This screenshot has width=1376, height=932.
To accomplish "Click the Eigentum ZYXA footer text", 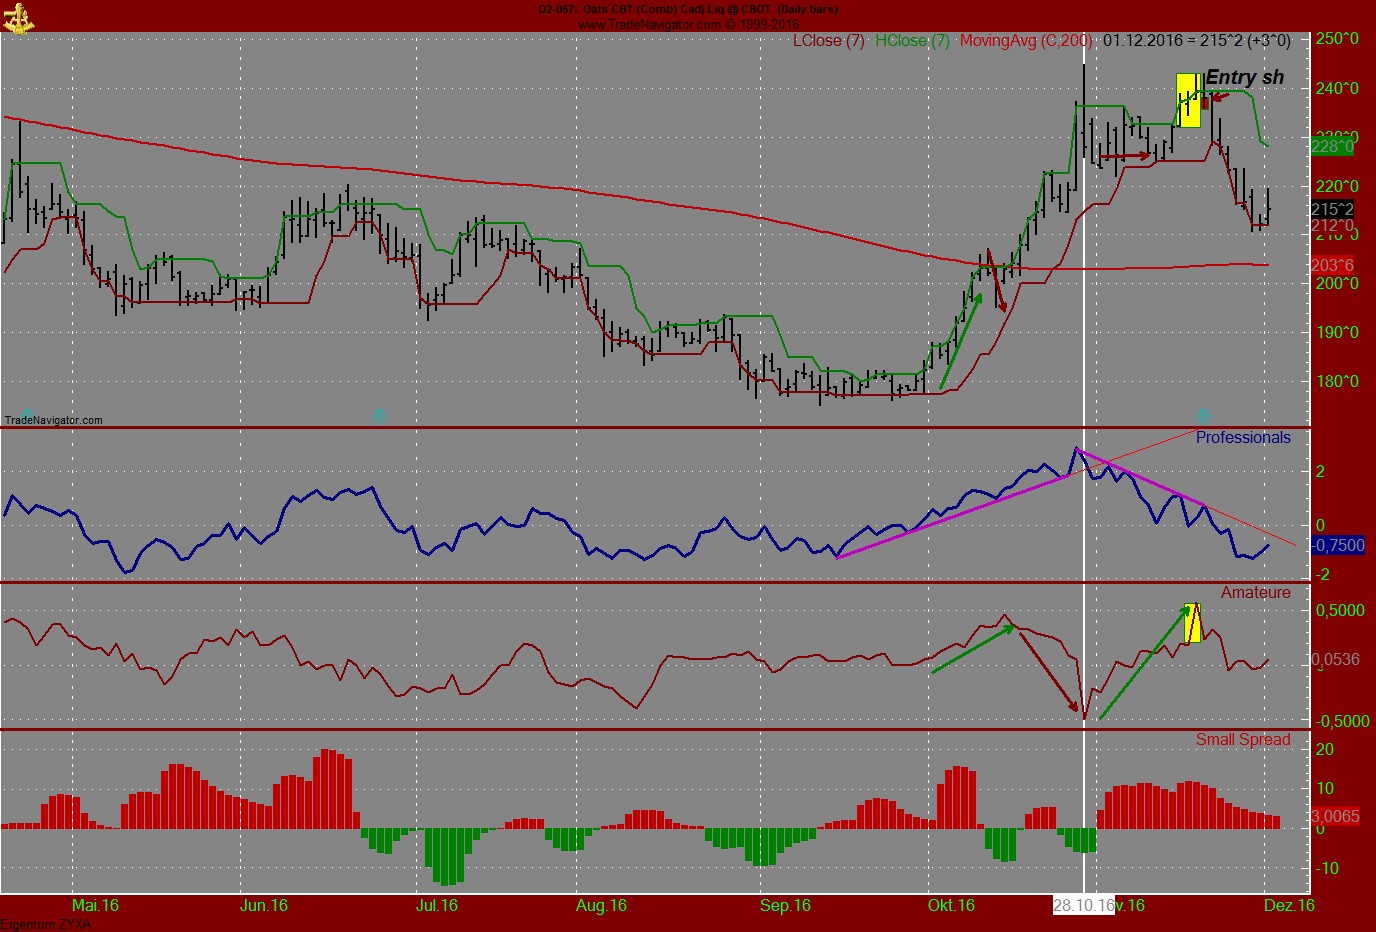I will 45,925.
